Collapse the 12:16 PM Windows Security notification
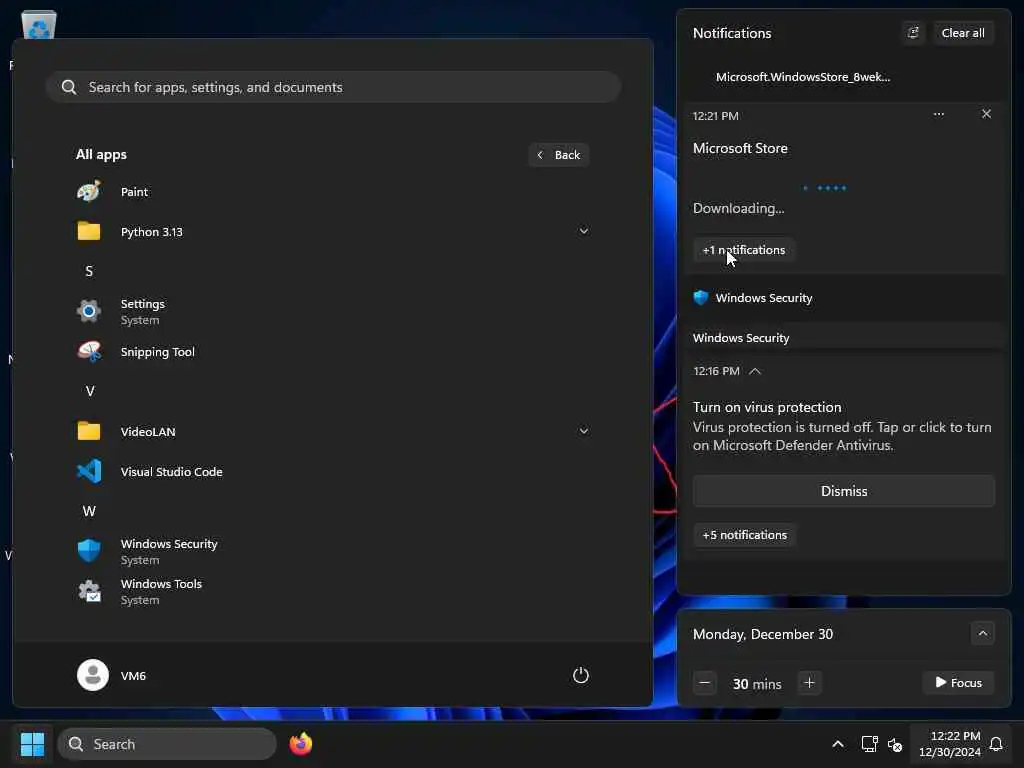The image size is (1024, 768). 755,371
